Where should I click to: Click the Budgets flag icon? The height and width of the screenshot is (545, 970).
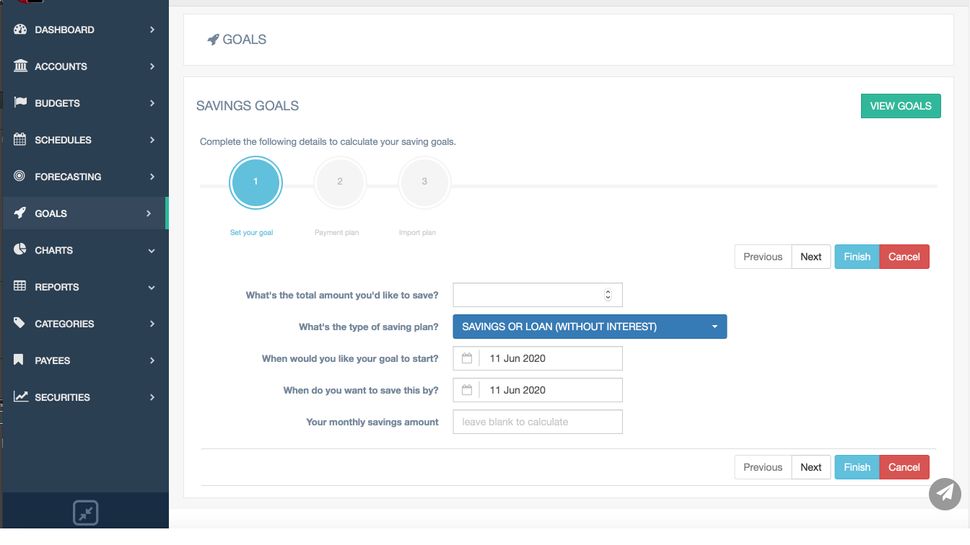point(20,103)
